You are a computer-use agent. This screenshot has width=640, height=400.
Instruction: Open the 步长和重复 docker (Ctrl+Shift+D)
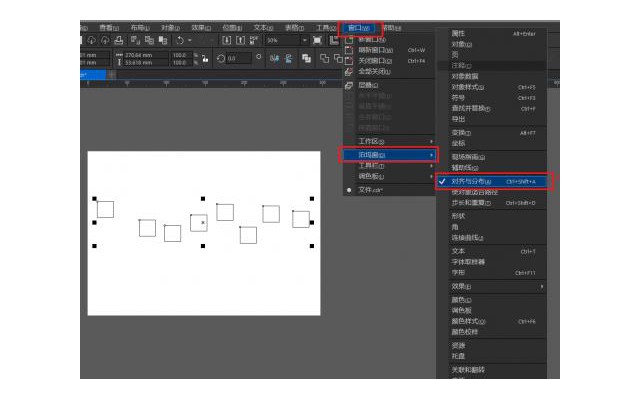pos(492,203)
